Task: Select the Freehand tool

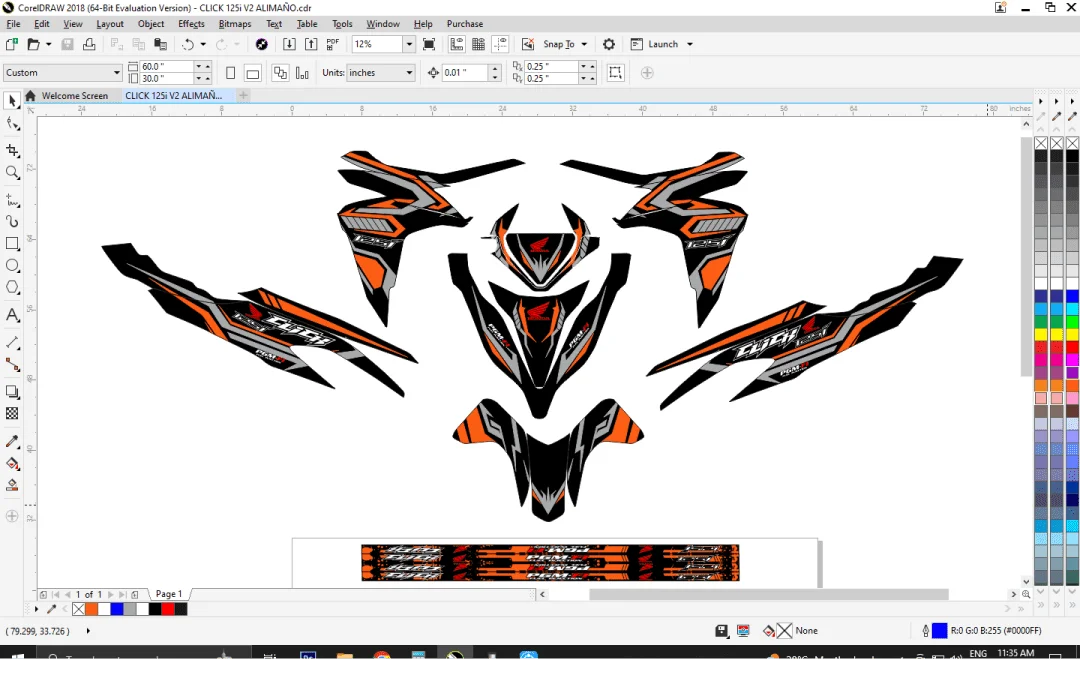Action: 12,200
